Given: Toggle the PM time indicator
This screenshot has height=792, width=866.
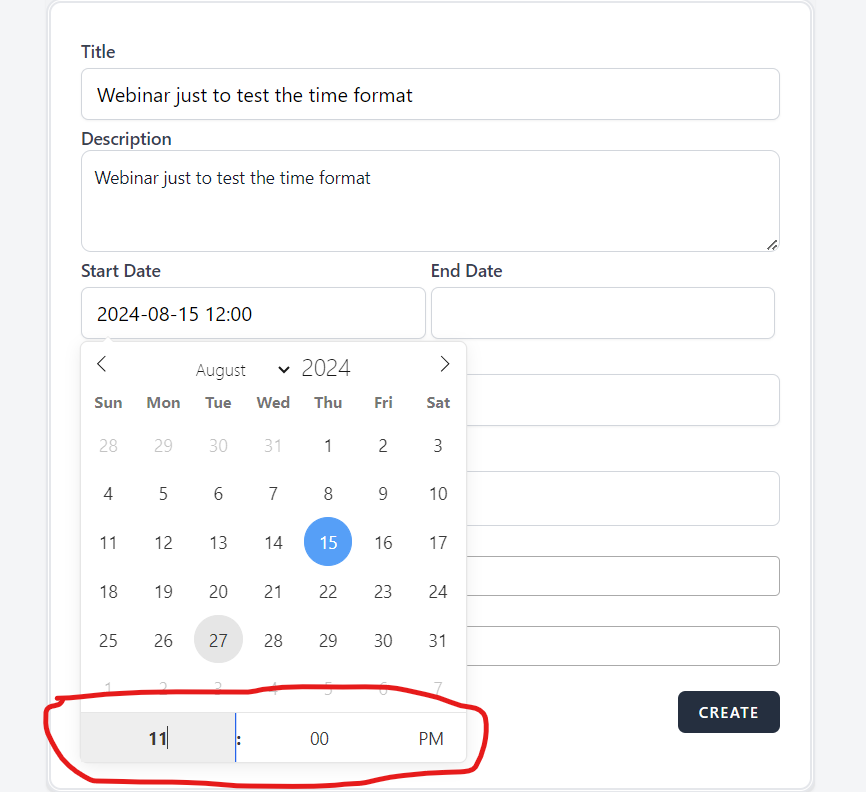Looking at the screenshot, I should click(x=430, y=739).
